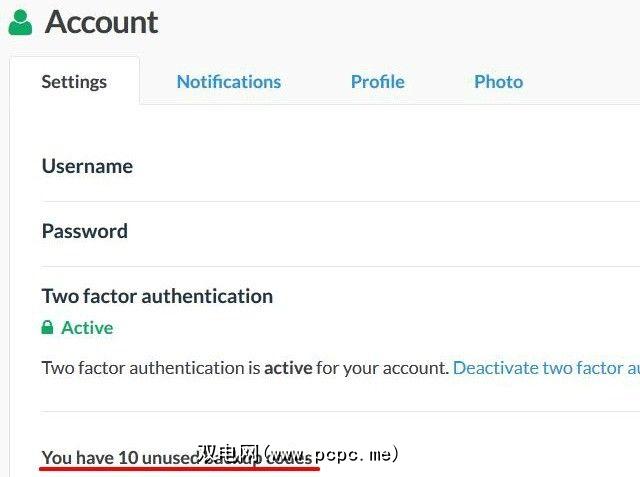Click the bold word active in description
640x477 pixels.
click(287, 368)
